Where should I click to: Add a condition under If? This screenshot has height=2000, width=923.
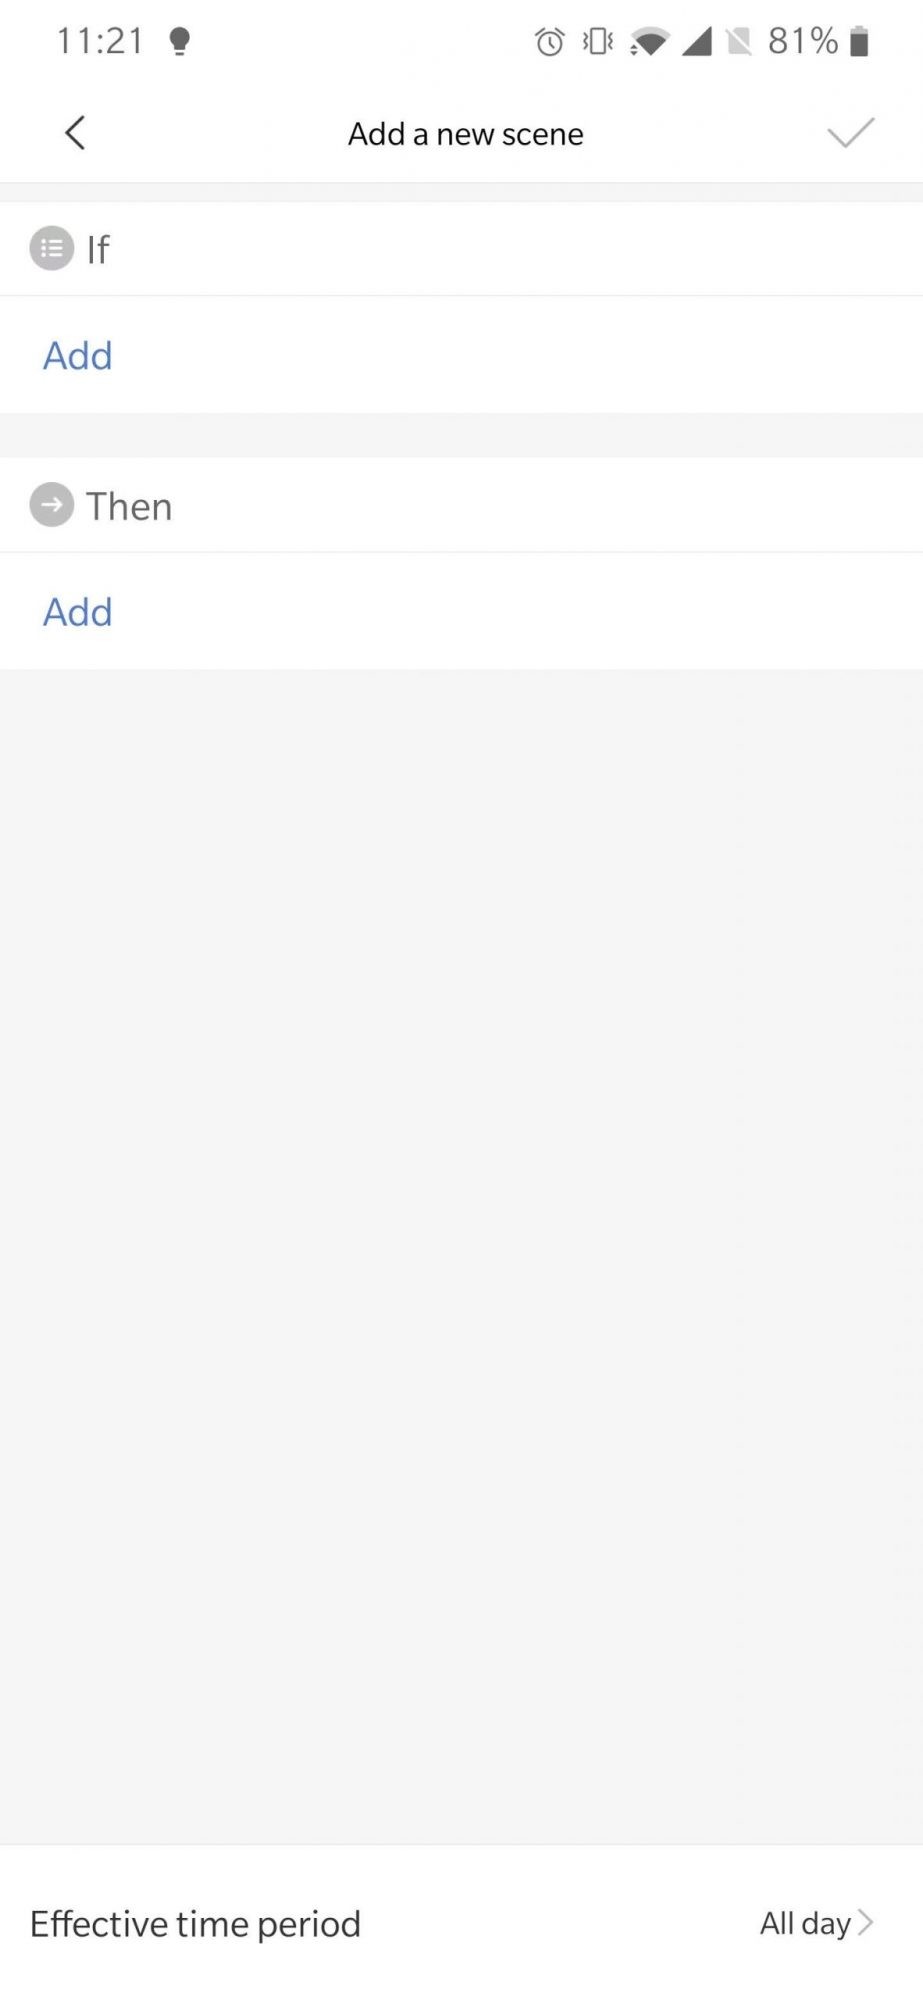[78, 356]
